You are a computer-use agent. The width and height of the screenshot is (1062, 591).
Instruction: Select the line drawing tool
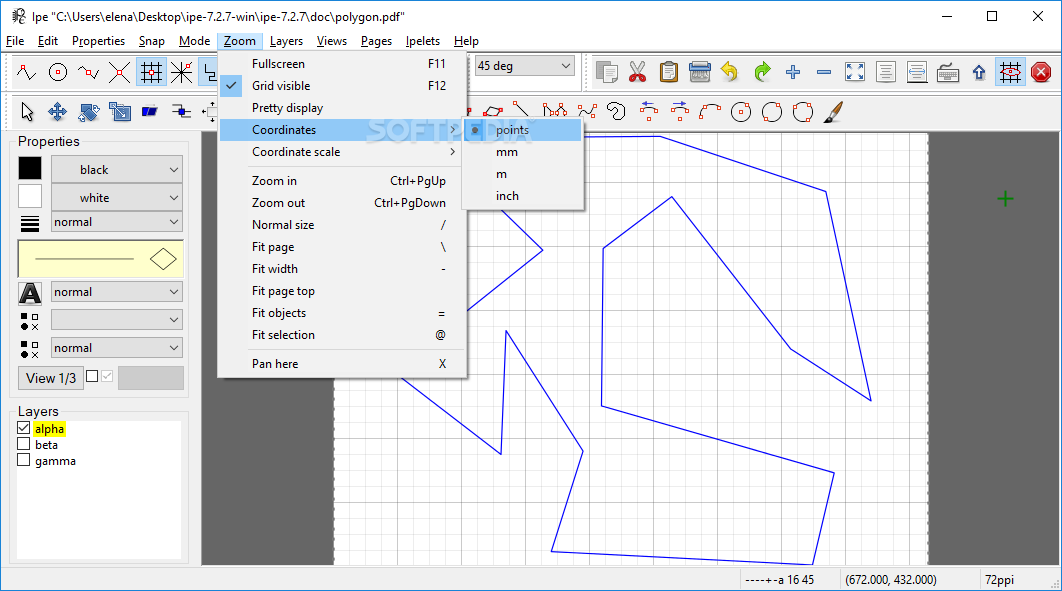coord(521,110)
